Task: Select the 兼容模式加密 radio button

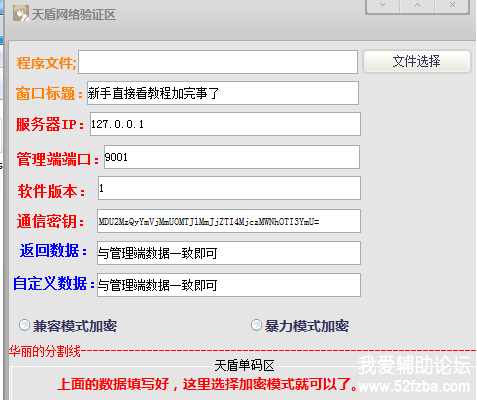Action: 24,325
